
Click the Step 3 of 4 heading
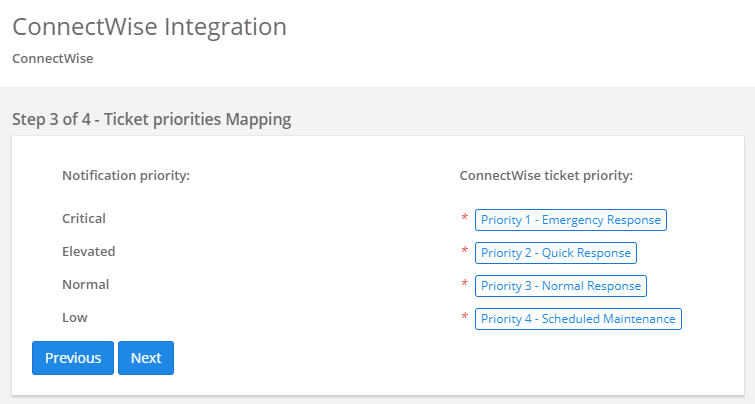152,119
